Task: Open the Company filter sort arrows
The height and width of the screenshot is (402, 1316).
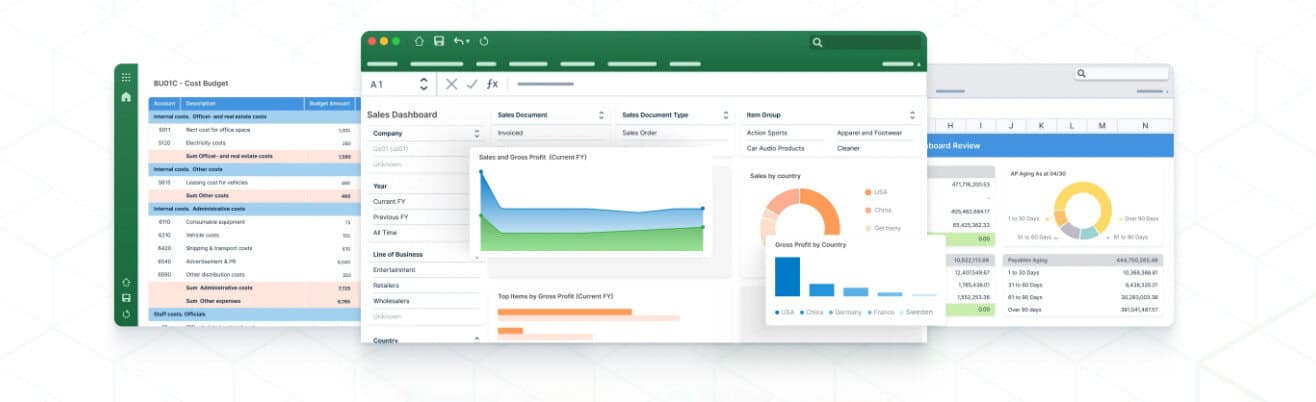Action: [477, 133]
